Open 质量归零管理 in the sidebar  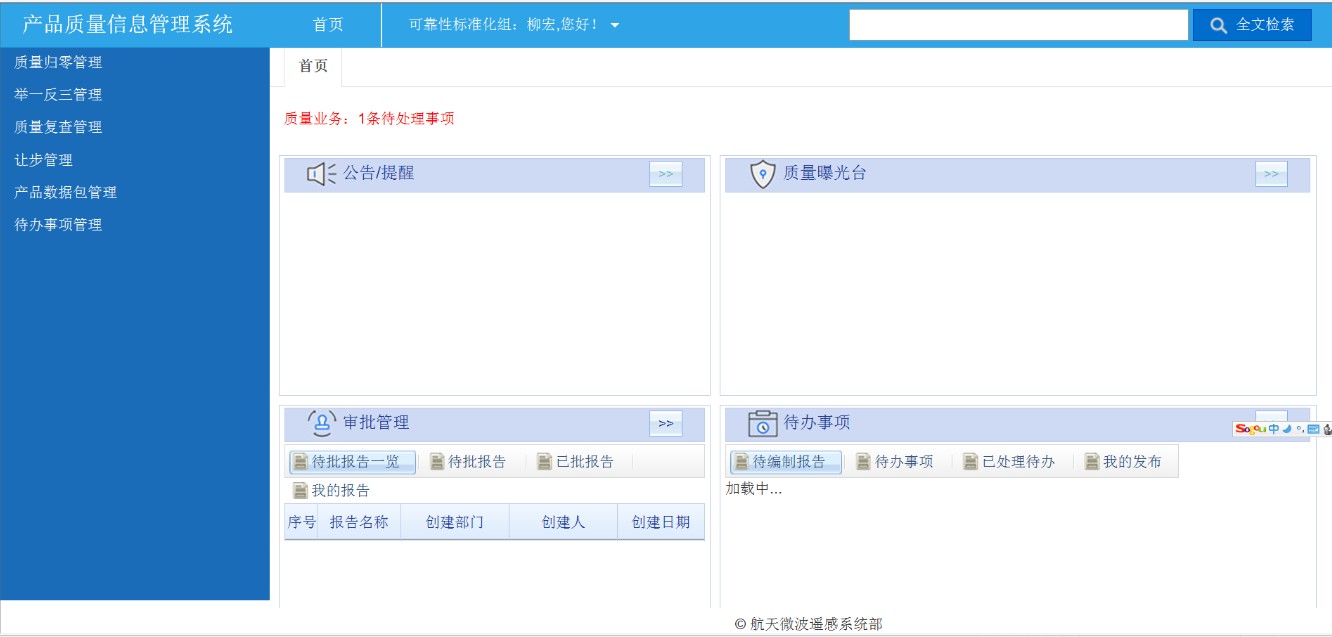point(58,62)
